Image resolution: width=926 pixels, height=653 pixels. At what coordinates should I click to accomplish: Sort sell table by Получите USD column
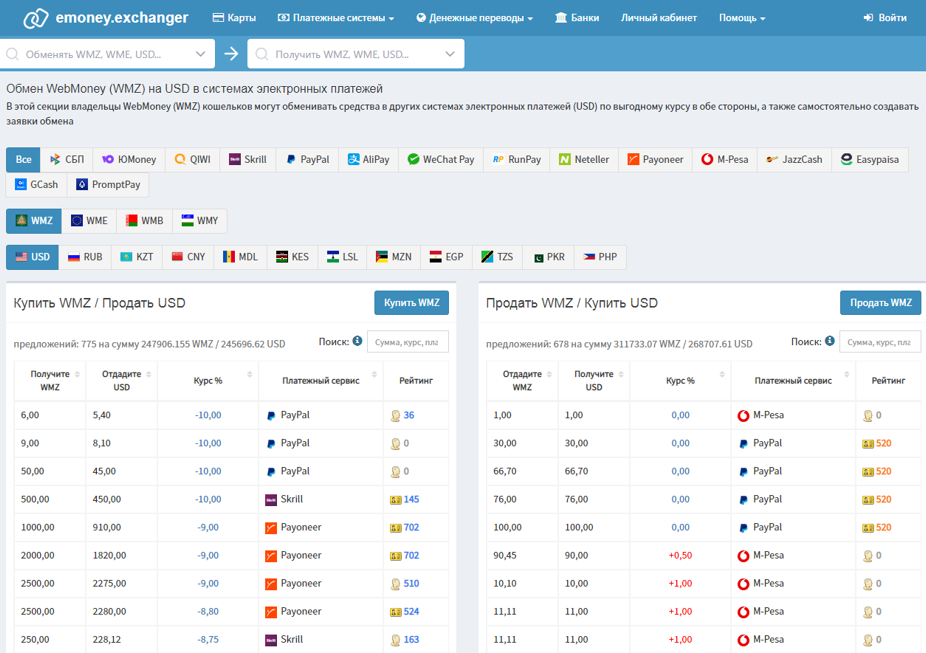pyautogui.click(x=594, y=381)
